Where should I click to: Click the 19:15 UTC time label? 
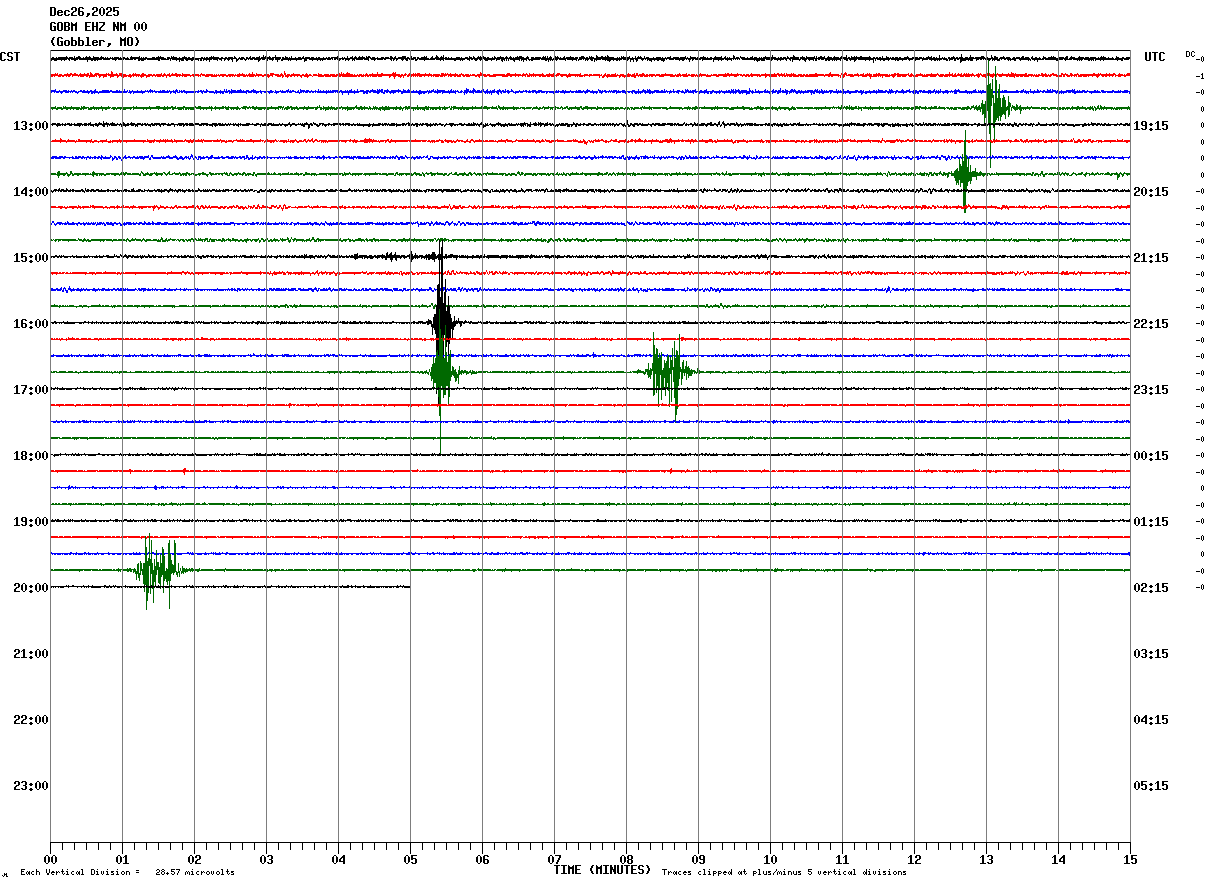click(x=1151, y=126)
